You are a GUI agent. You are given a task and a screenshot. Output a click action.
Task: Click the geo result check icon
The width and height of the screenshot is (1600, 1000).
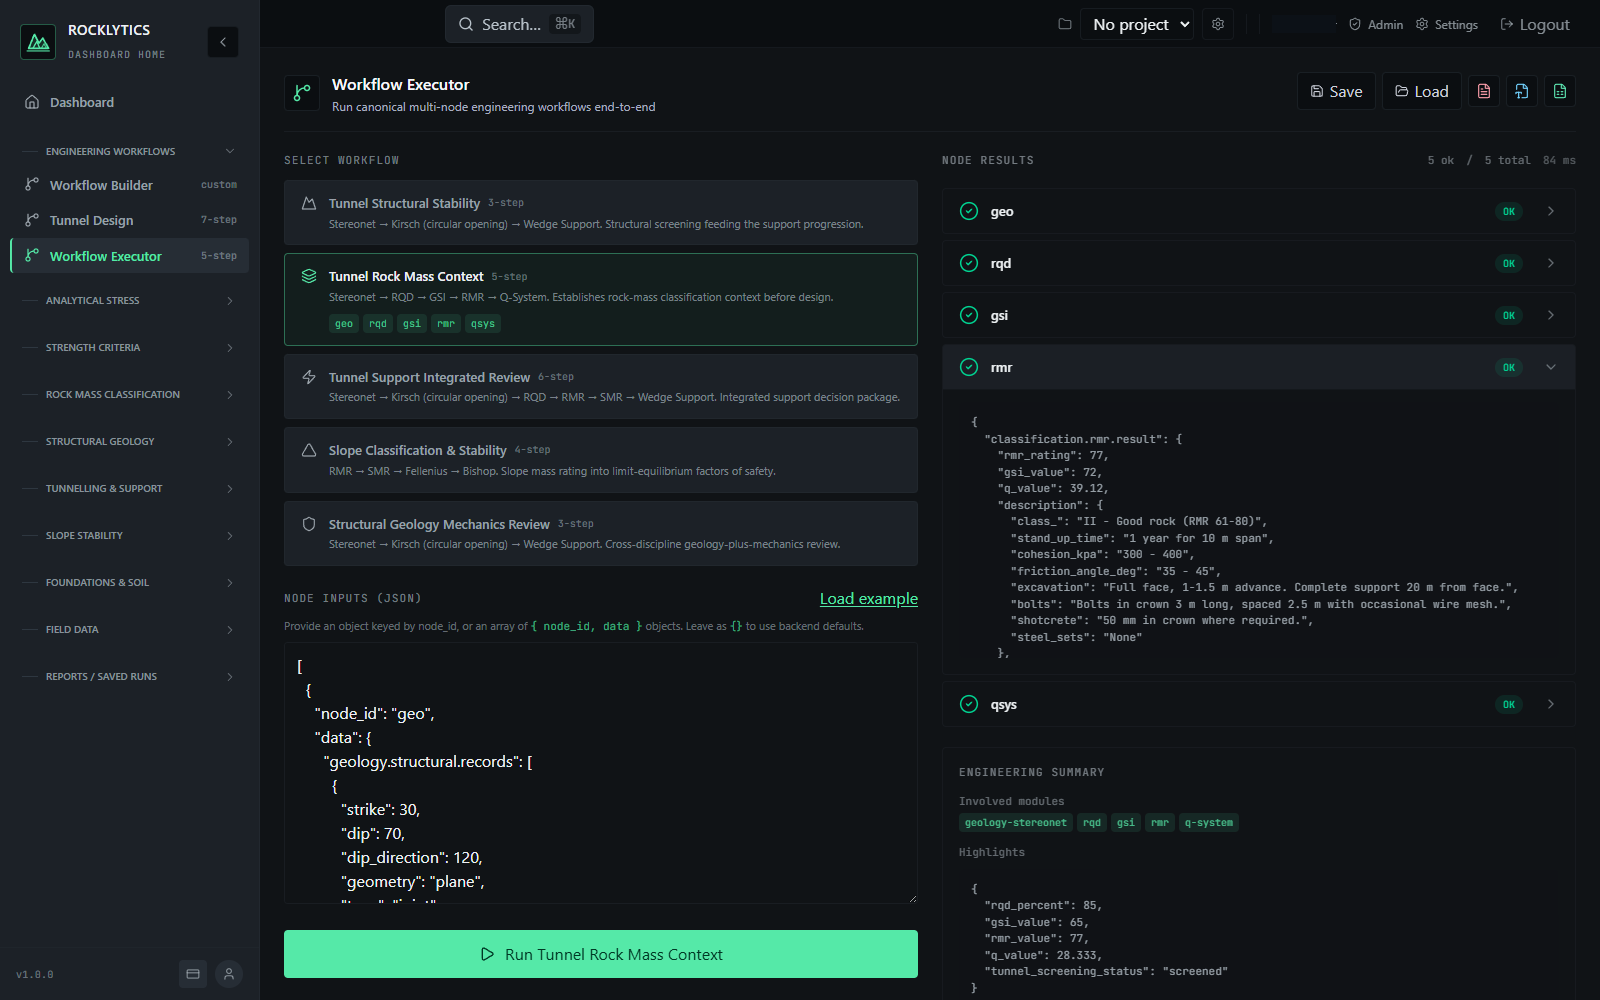pos(969,211)
